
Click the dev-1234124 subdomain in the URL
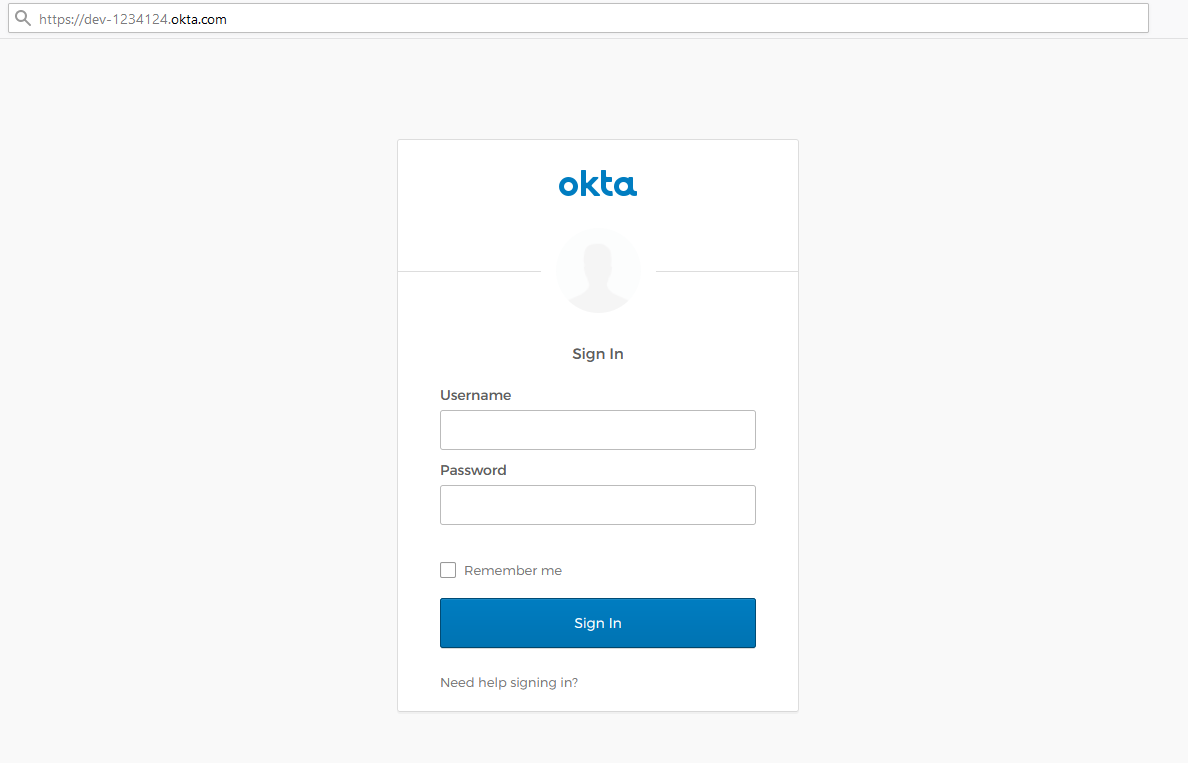[x=125, y=19]
